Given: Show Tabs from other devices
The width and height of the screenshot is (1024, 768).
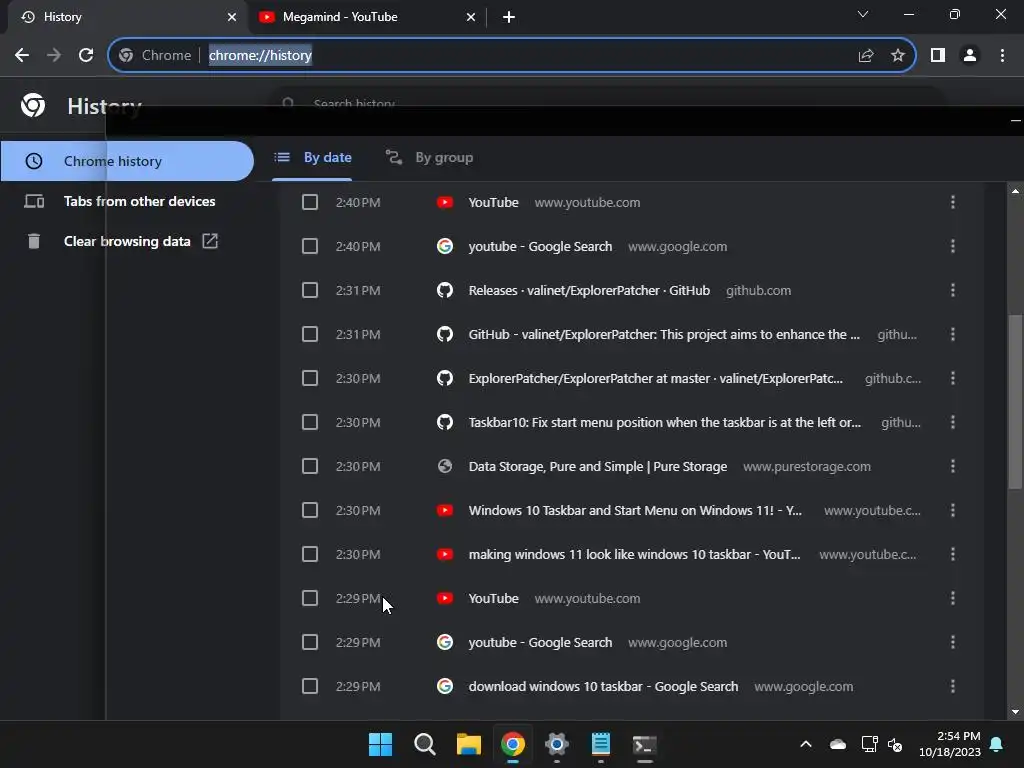Looking at the screenshot, I should pos(127,201).
